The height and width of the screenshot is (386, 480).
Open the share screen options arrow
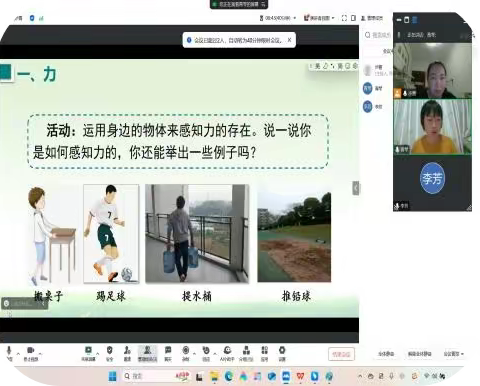coord(98,353)
